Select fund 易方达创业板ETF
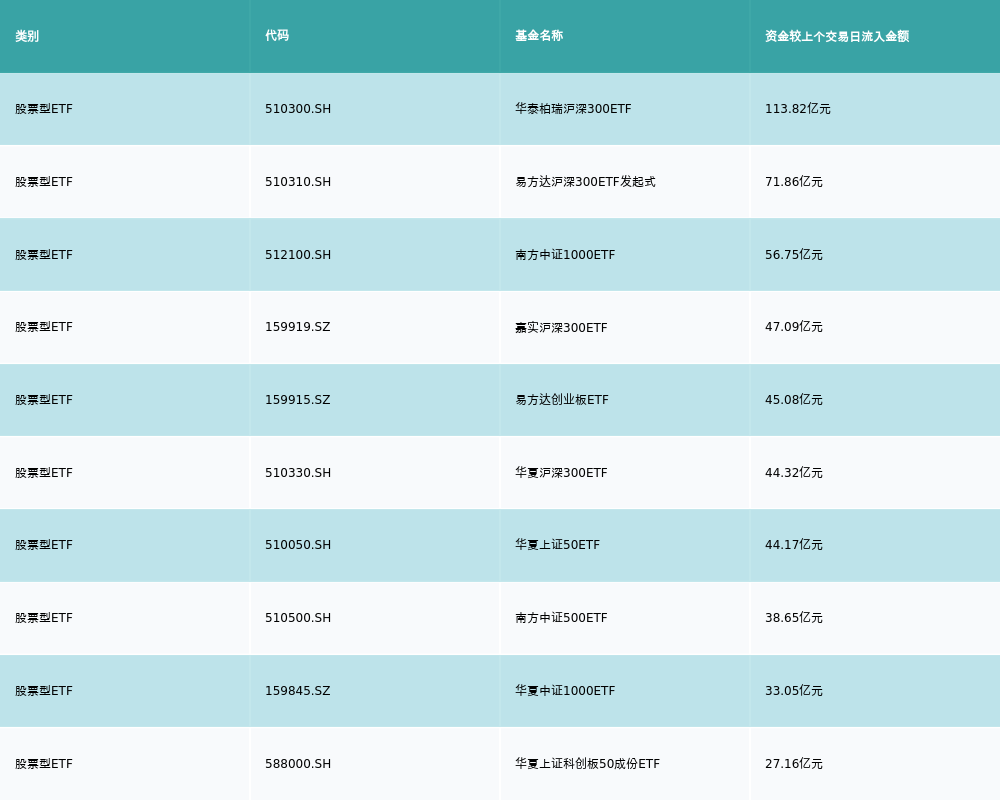 562,400
